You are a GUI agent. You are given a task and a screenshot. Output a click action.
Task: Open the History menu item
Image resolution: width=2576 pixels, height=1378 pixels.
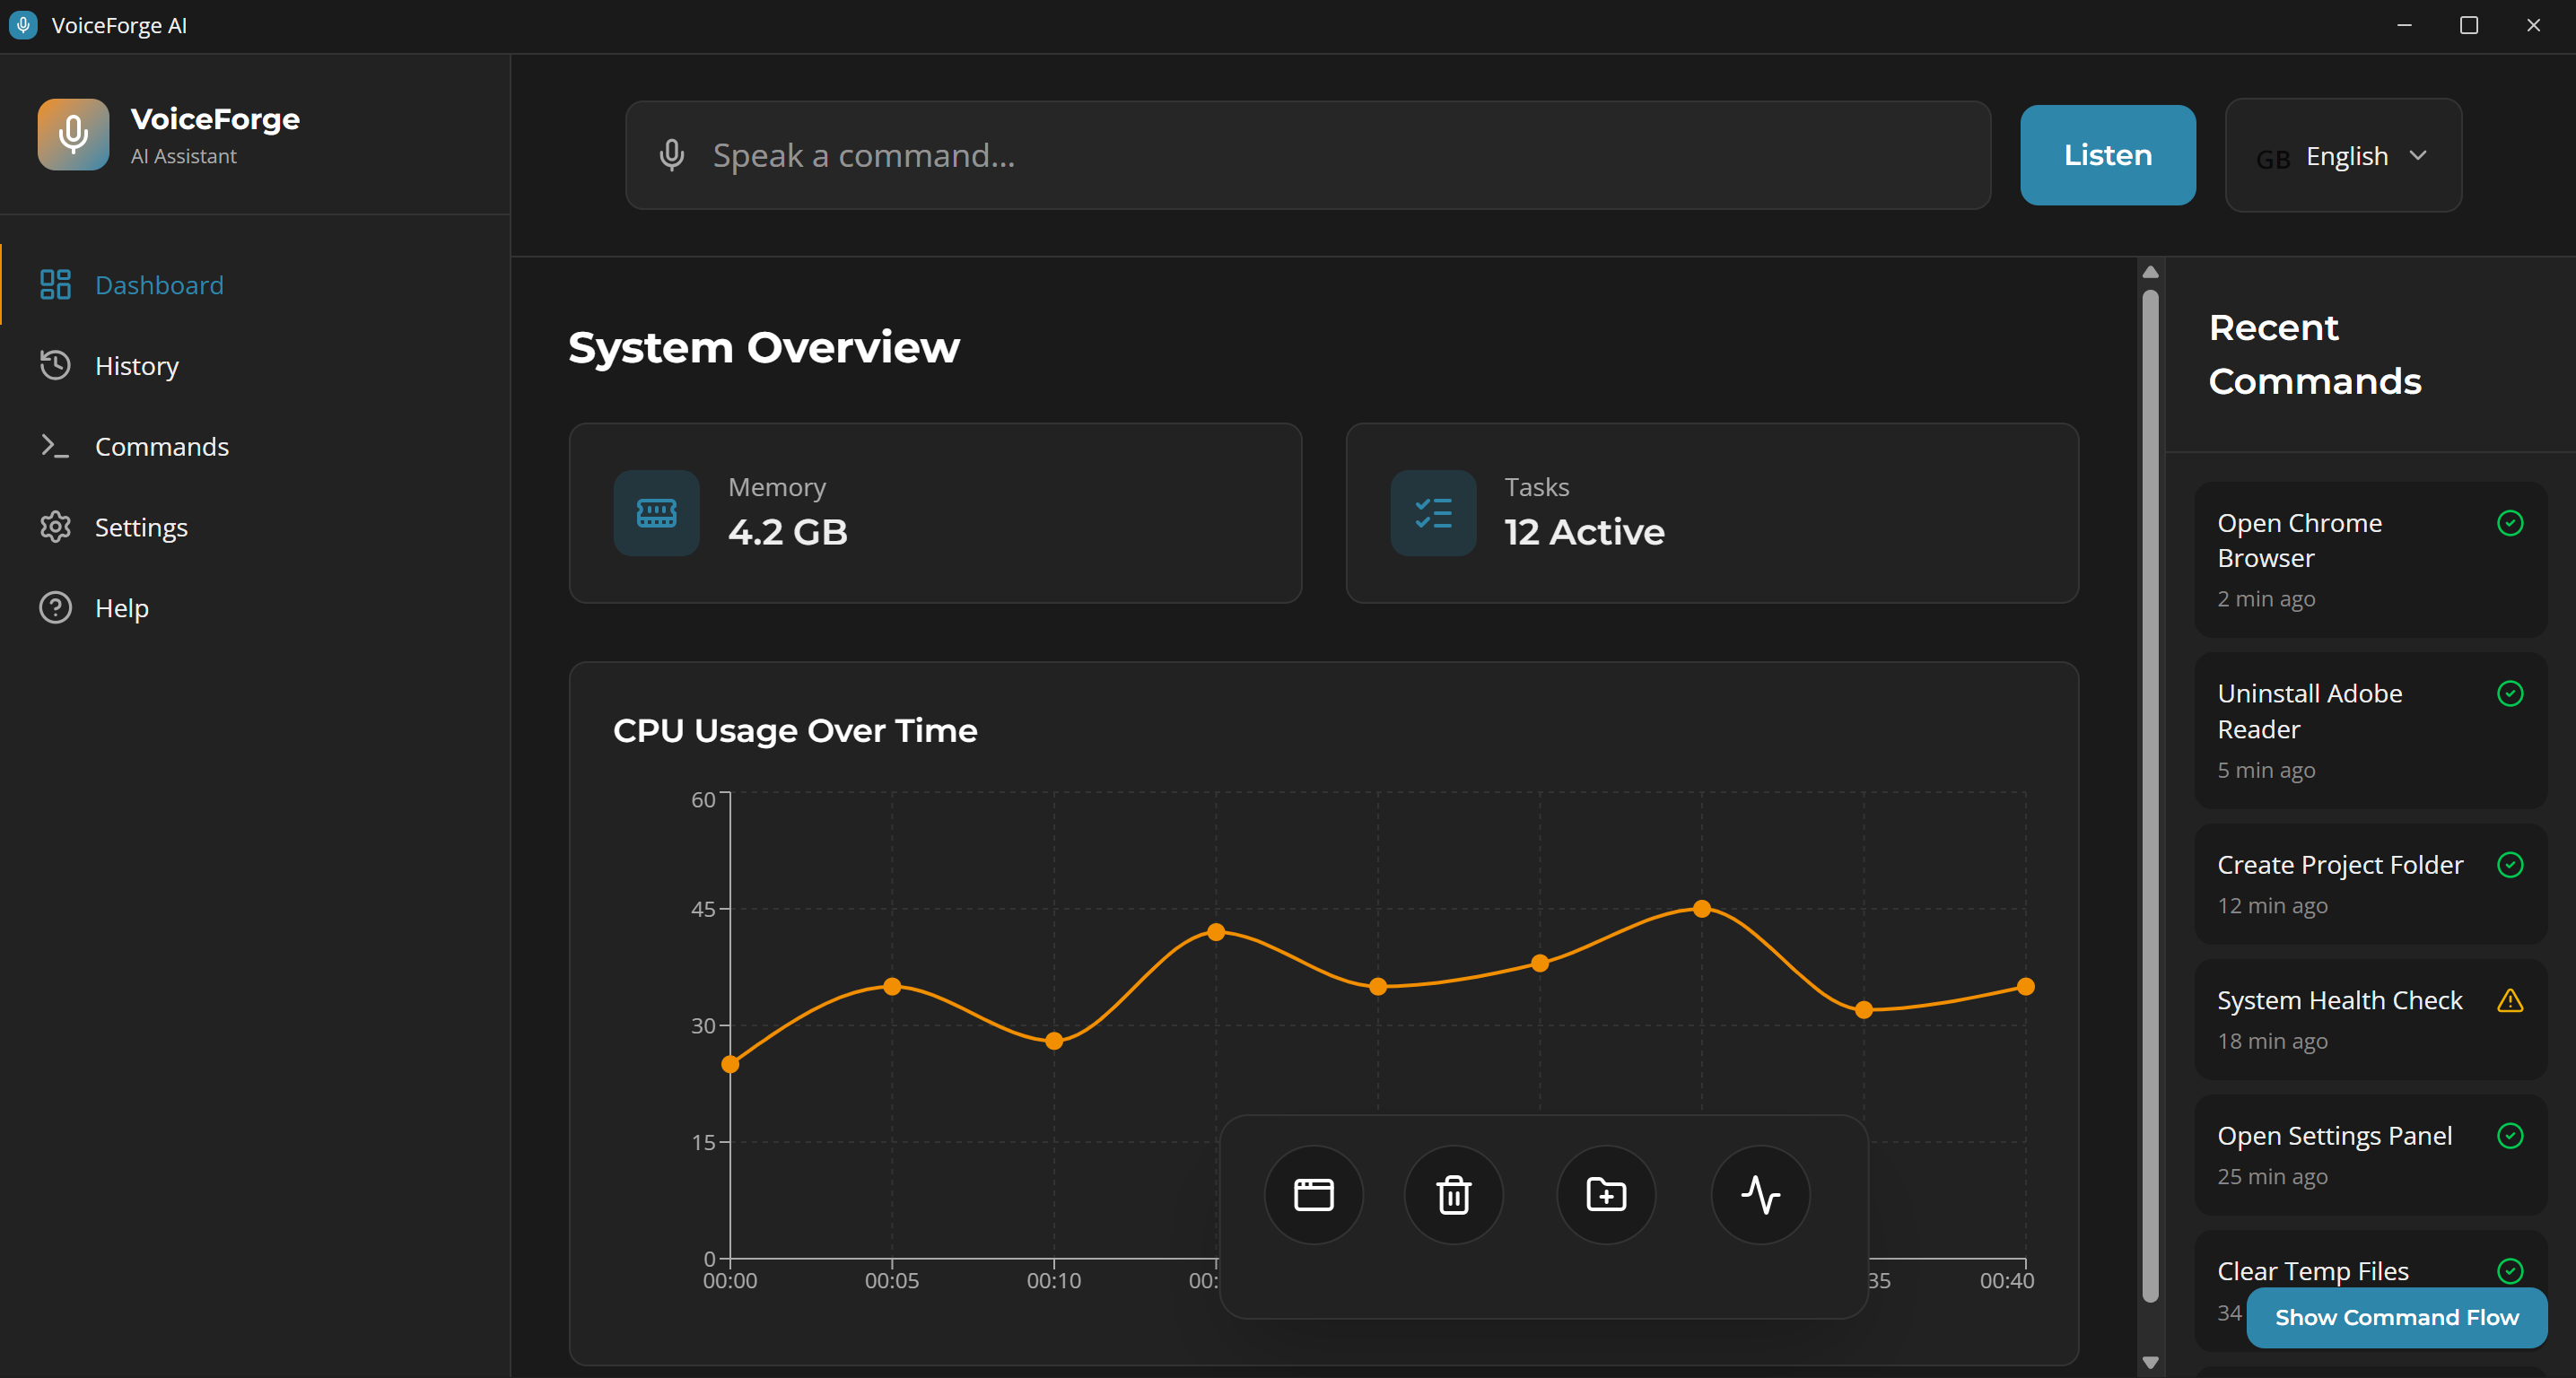[x=136, y=366]
